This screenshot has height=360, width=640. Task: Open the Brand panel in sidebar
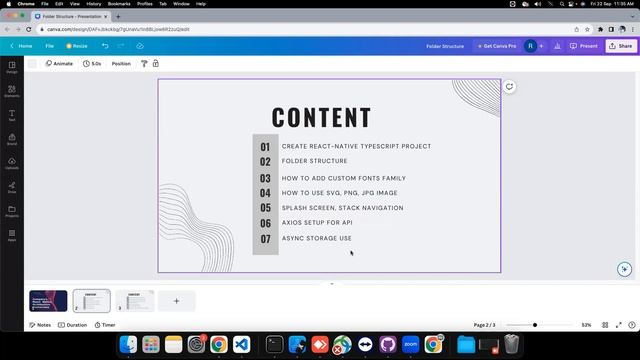(x=12, y=140)
